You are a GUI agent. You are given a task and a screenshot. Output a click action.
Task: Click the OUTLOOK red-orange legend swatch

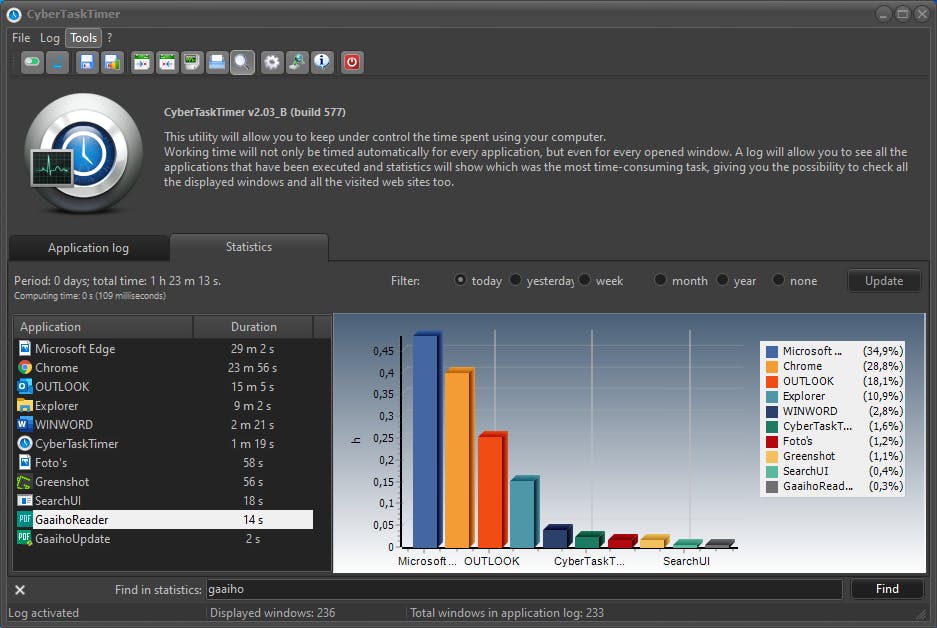[772, 381]
